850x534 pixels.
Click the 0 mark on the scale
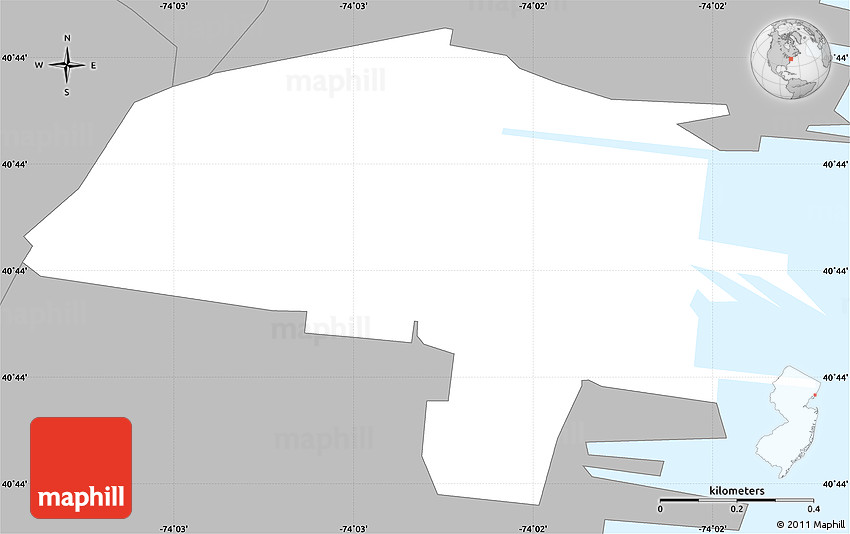660,509
